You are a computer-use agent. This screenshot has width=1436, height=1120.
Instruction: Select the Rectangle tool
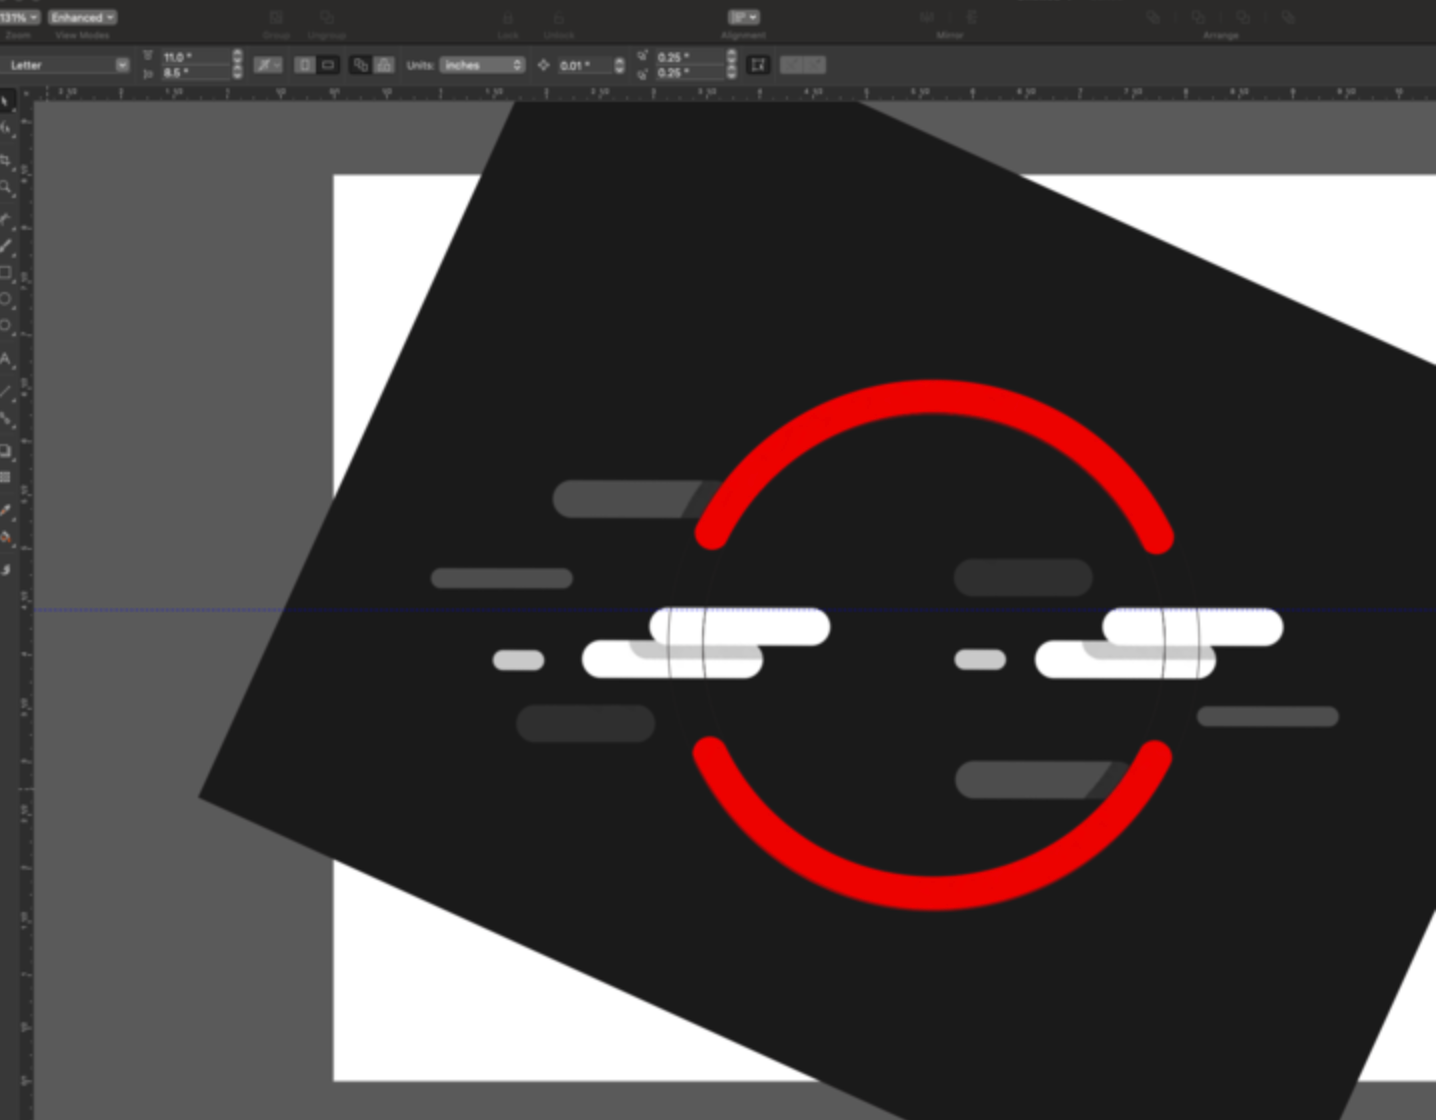coord(6,273)
